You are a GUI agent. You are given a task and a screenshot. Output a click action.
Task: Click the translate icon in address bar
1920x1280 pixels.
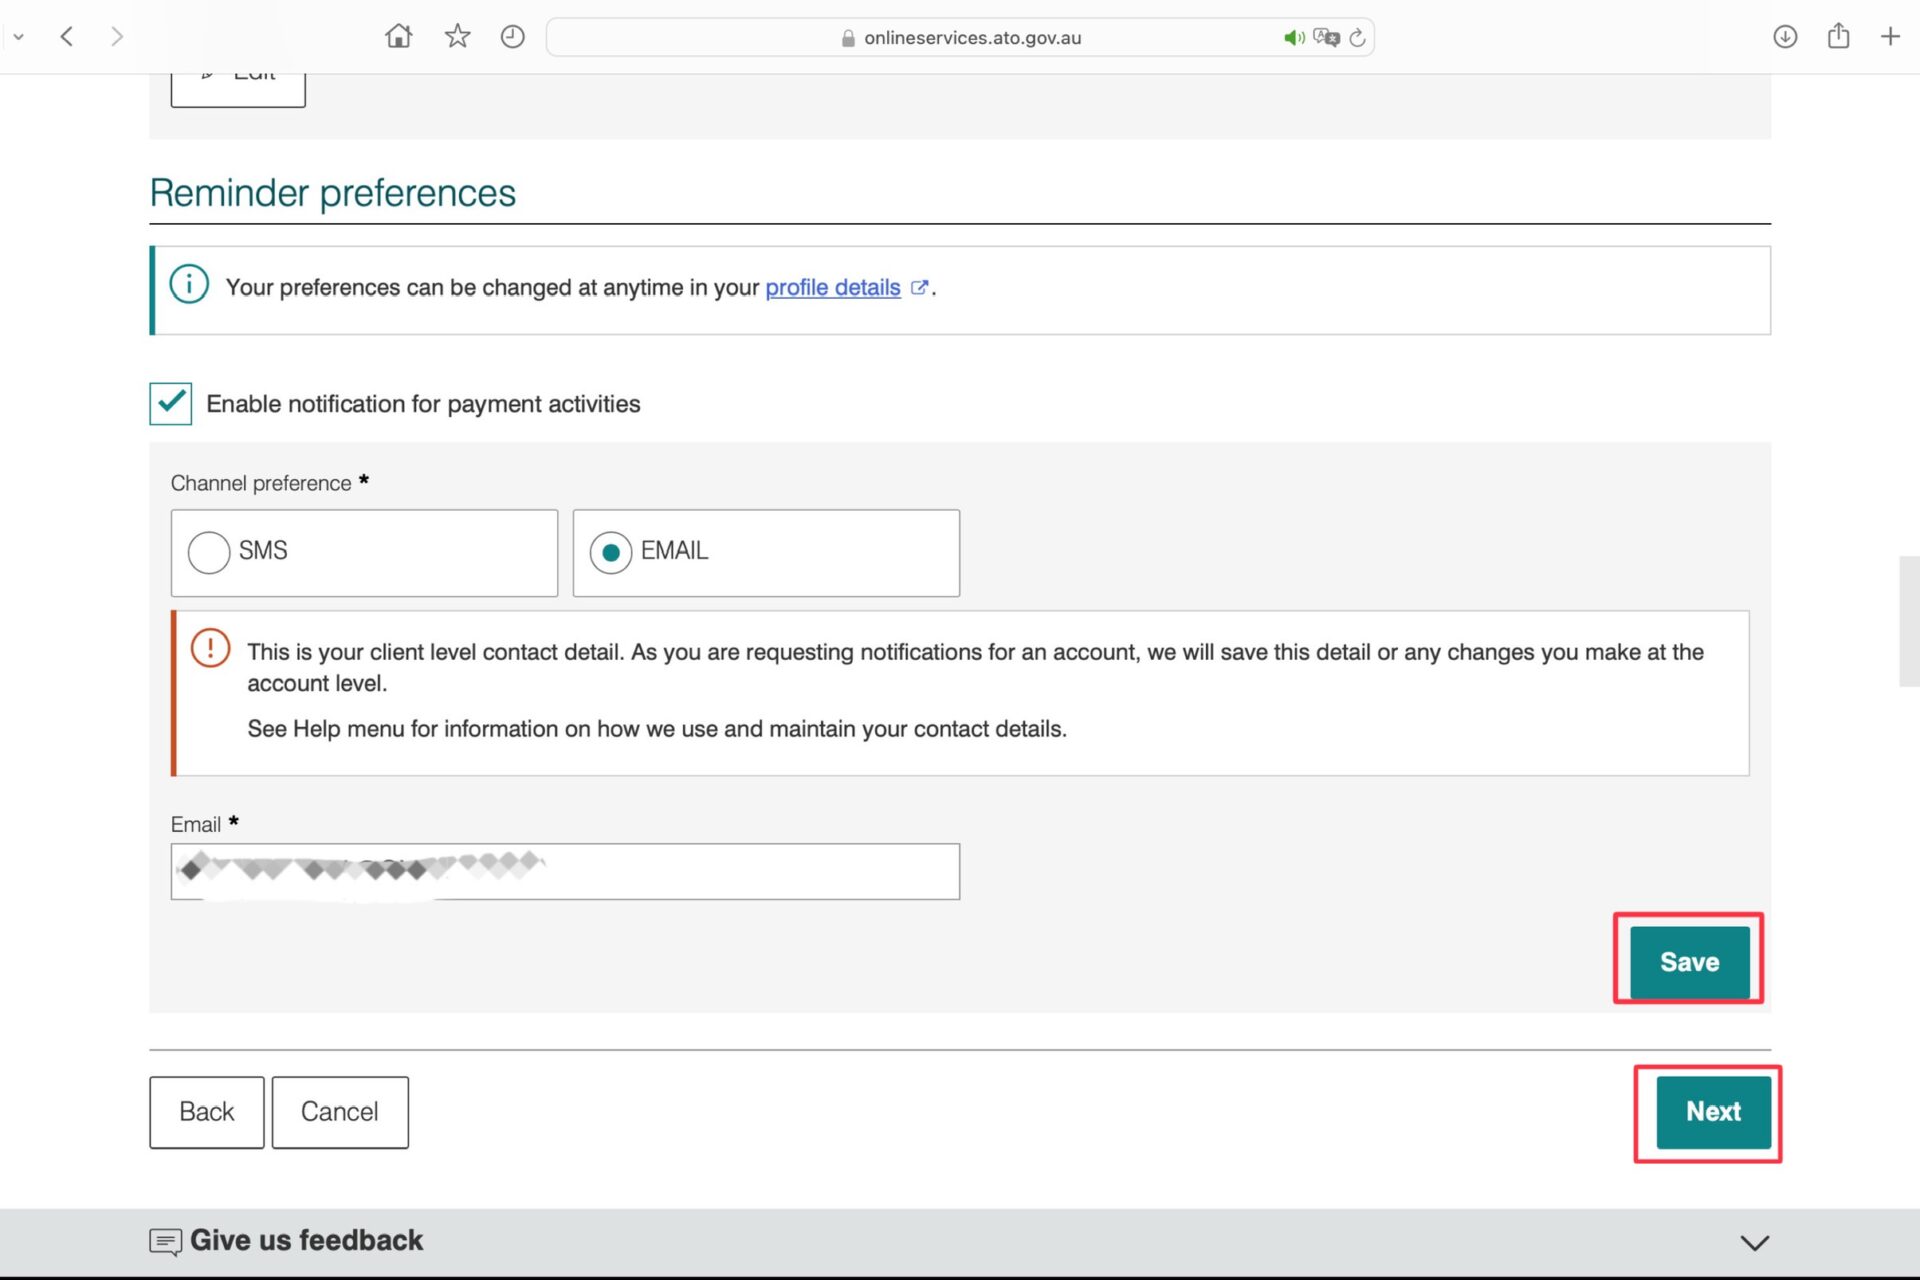click(x=1326, y=38)
